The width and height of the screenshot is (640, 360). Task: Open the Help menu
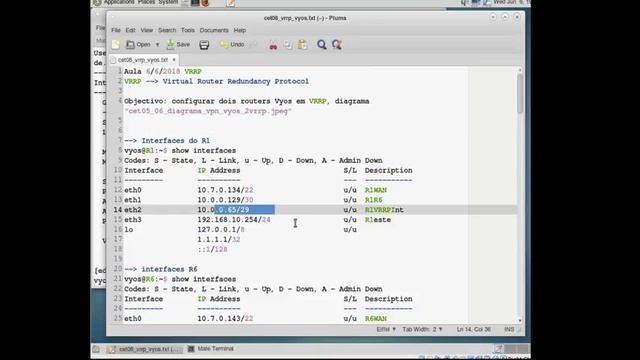coord(240,30)
